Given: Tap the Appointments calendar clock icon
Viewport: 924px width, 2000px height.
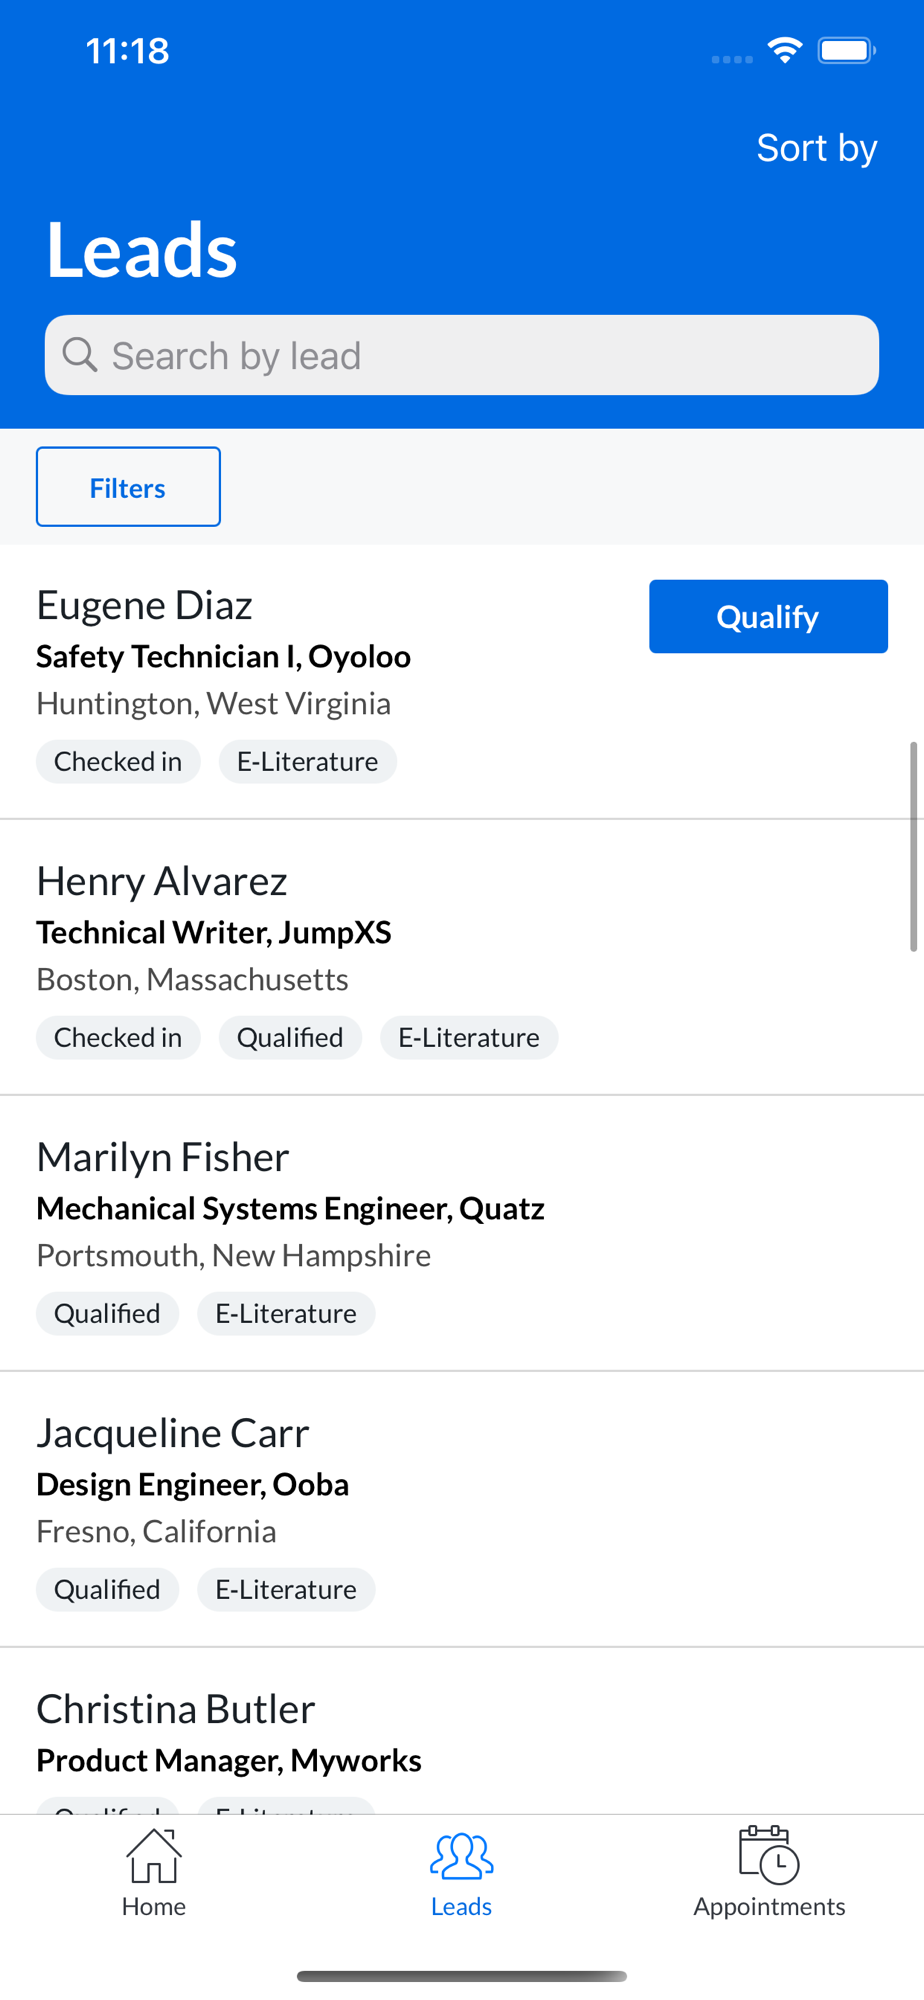Looking at the screenshot, I should click(x=769, y=1856).
